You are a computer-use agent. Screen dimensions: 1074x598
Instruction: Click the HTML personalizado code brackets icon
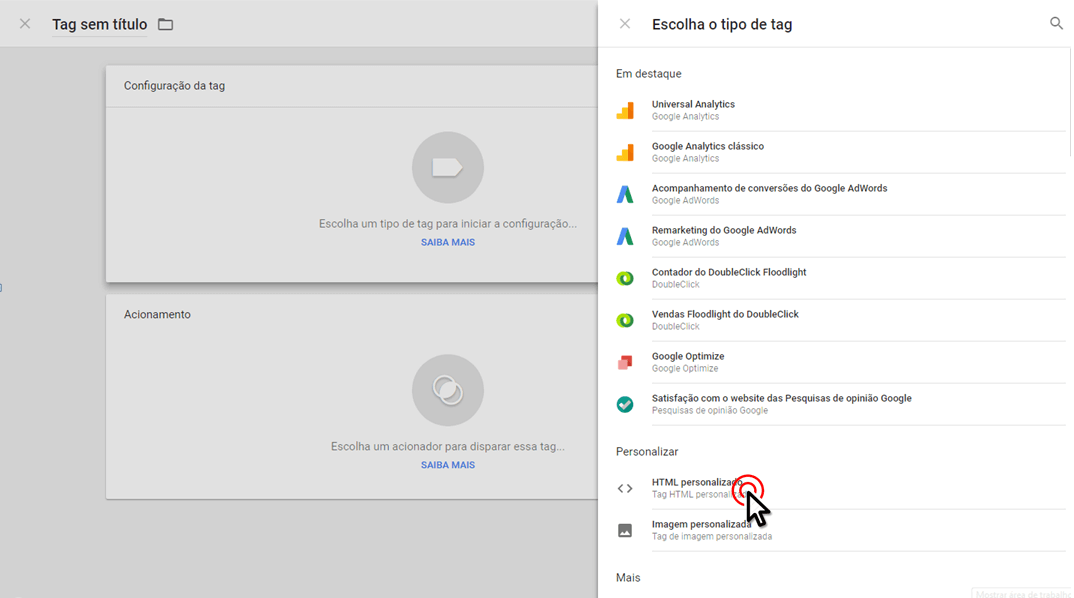625,488
